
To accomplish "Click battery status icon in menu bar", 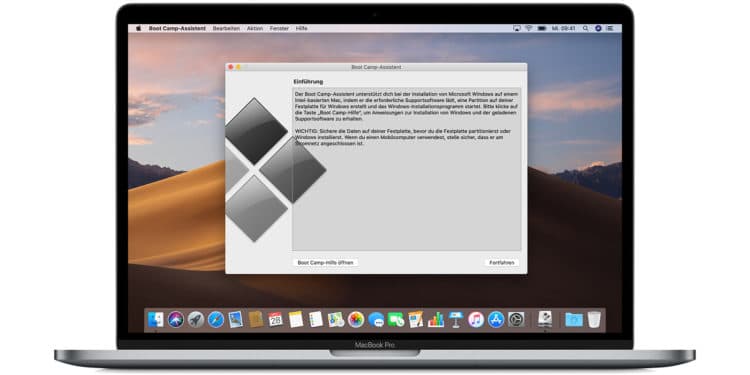I will (542, 28).
